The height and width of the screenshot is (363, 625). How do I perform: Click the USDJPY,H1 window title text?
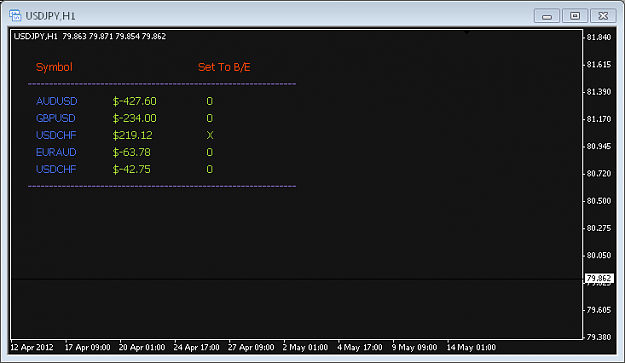tap(50, 16)
